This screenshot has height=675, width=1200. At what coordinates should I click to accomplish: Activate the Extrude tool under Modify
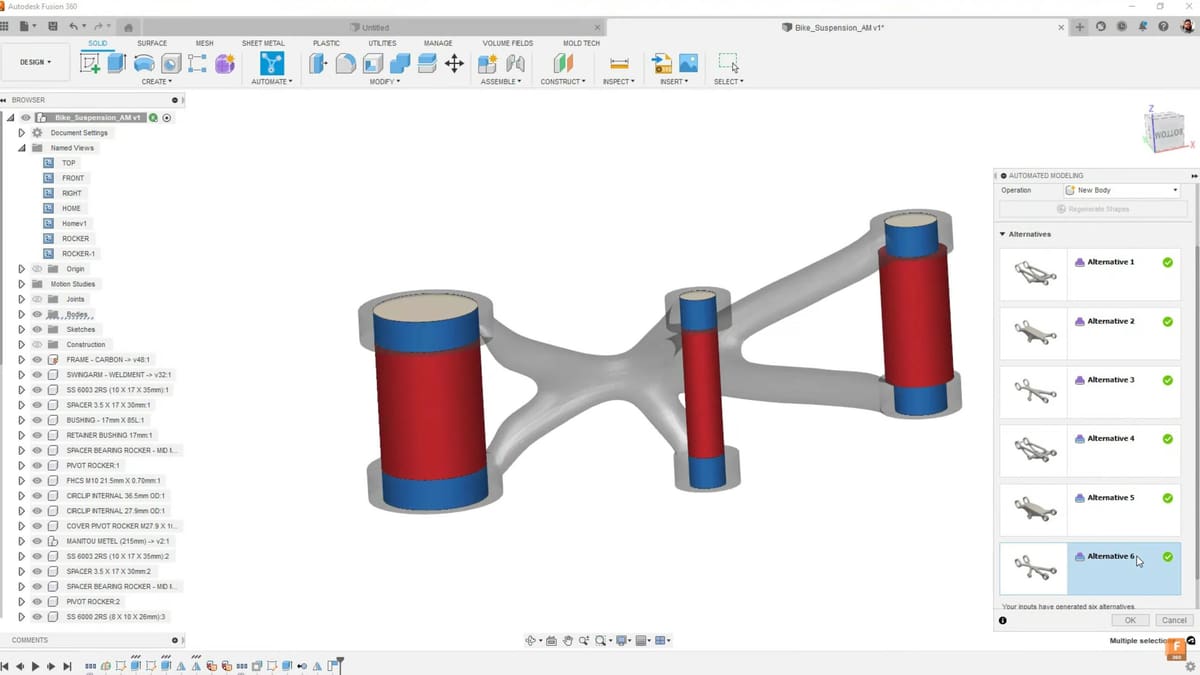coord(318,62)
